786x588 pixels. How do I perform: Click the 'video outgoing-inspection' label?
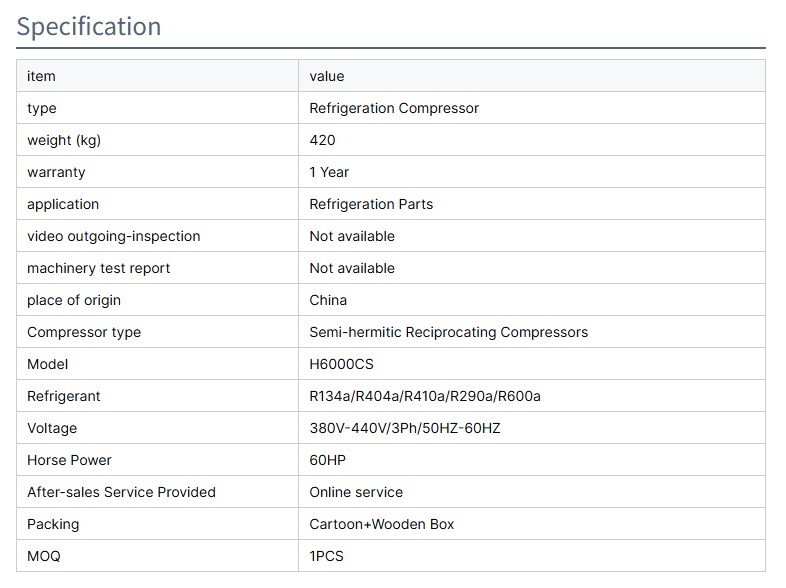tap(113, 236)
